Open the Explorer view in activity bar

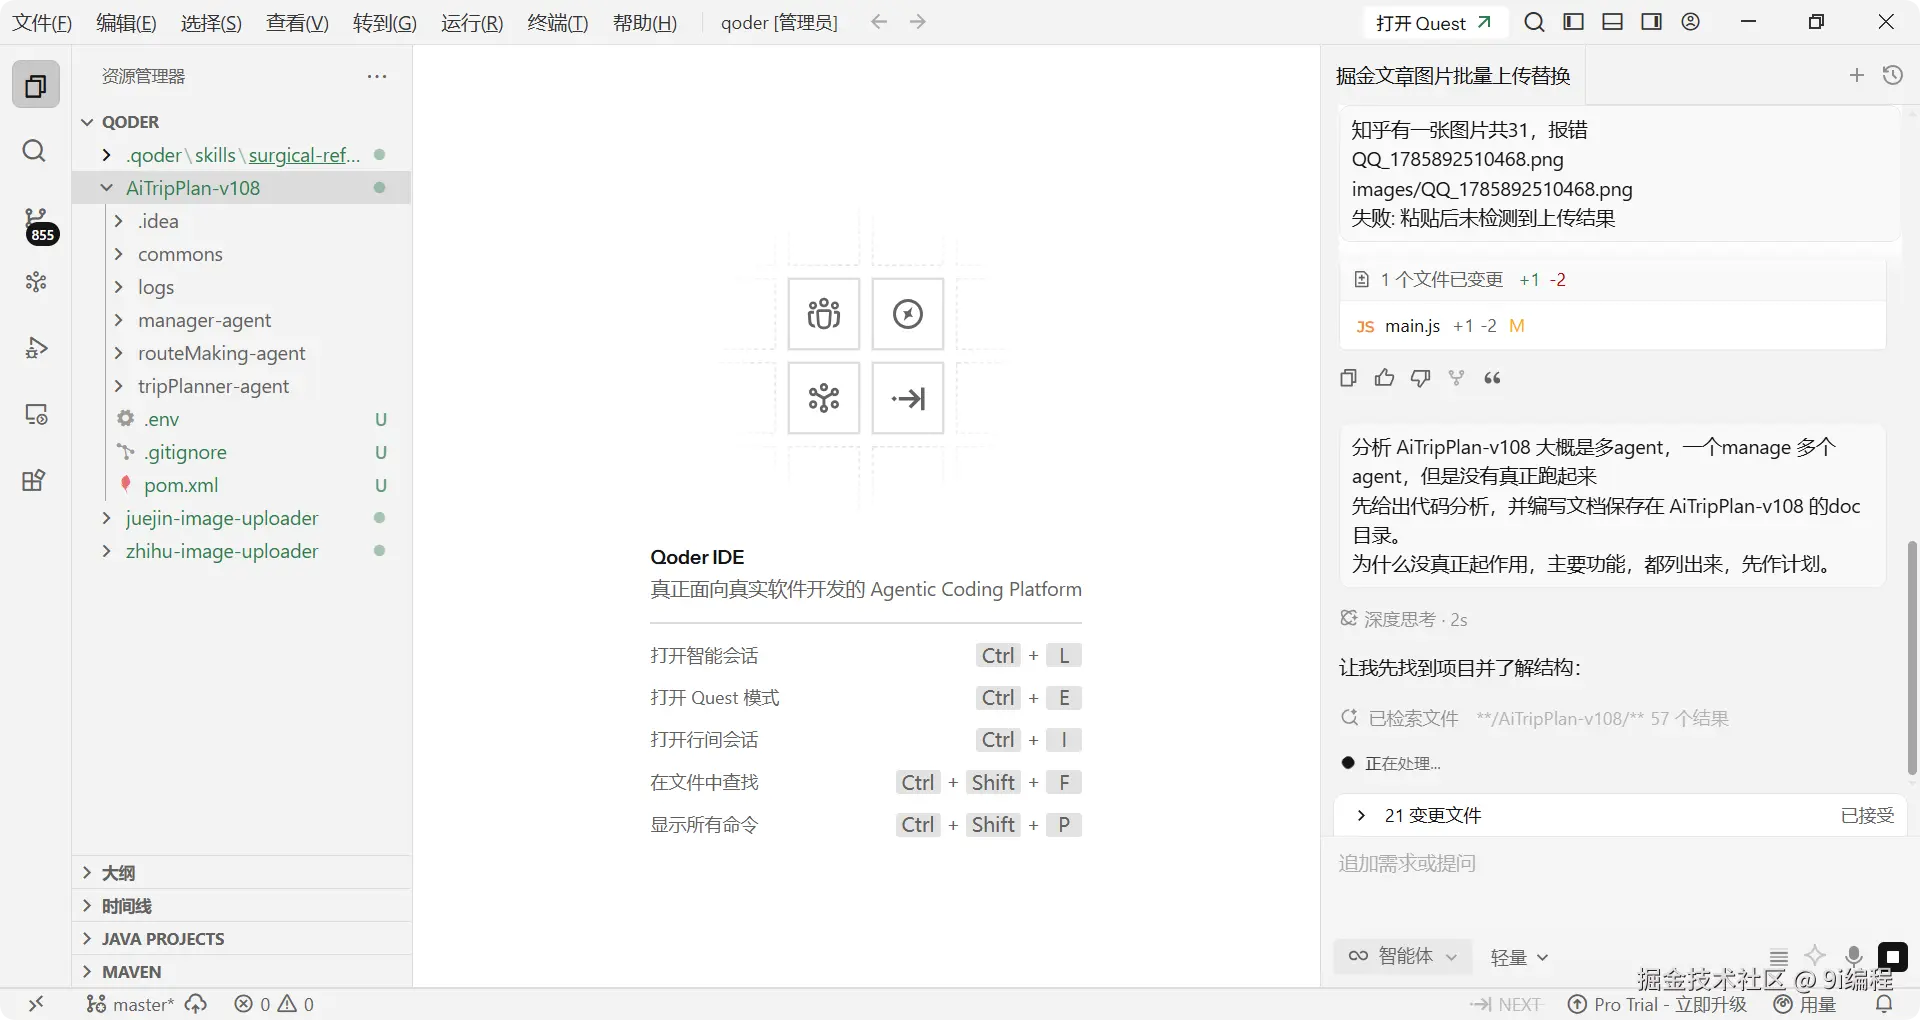[x=35, y=85]
